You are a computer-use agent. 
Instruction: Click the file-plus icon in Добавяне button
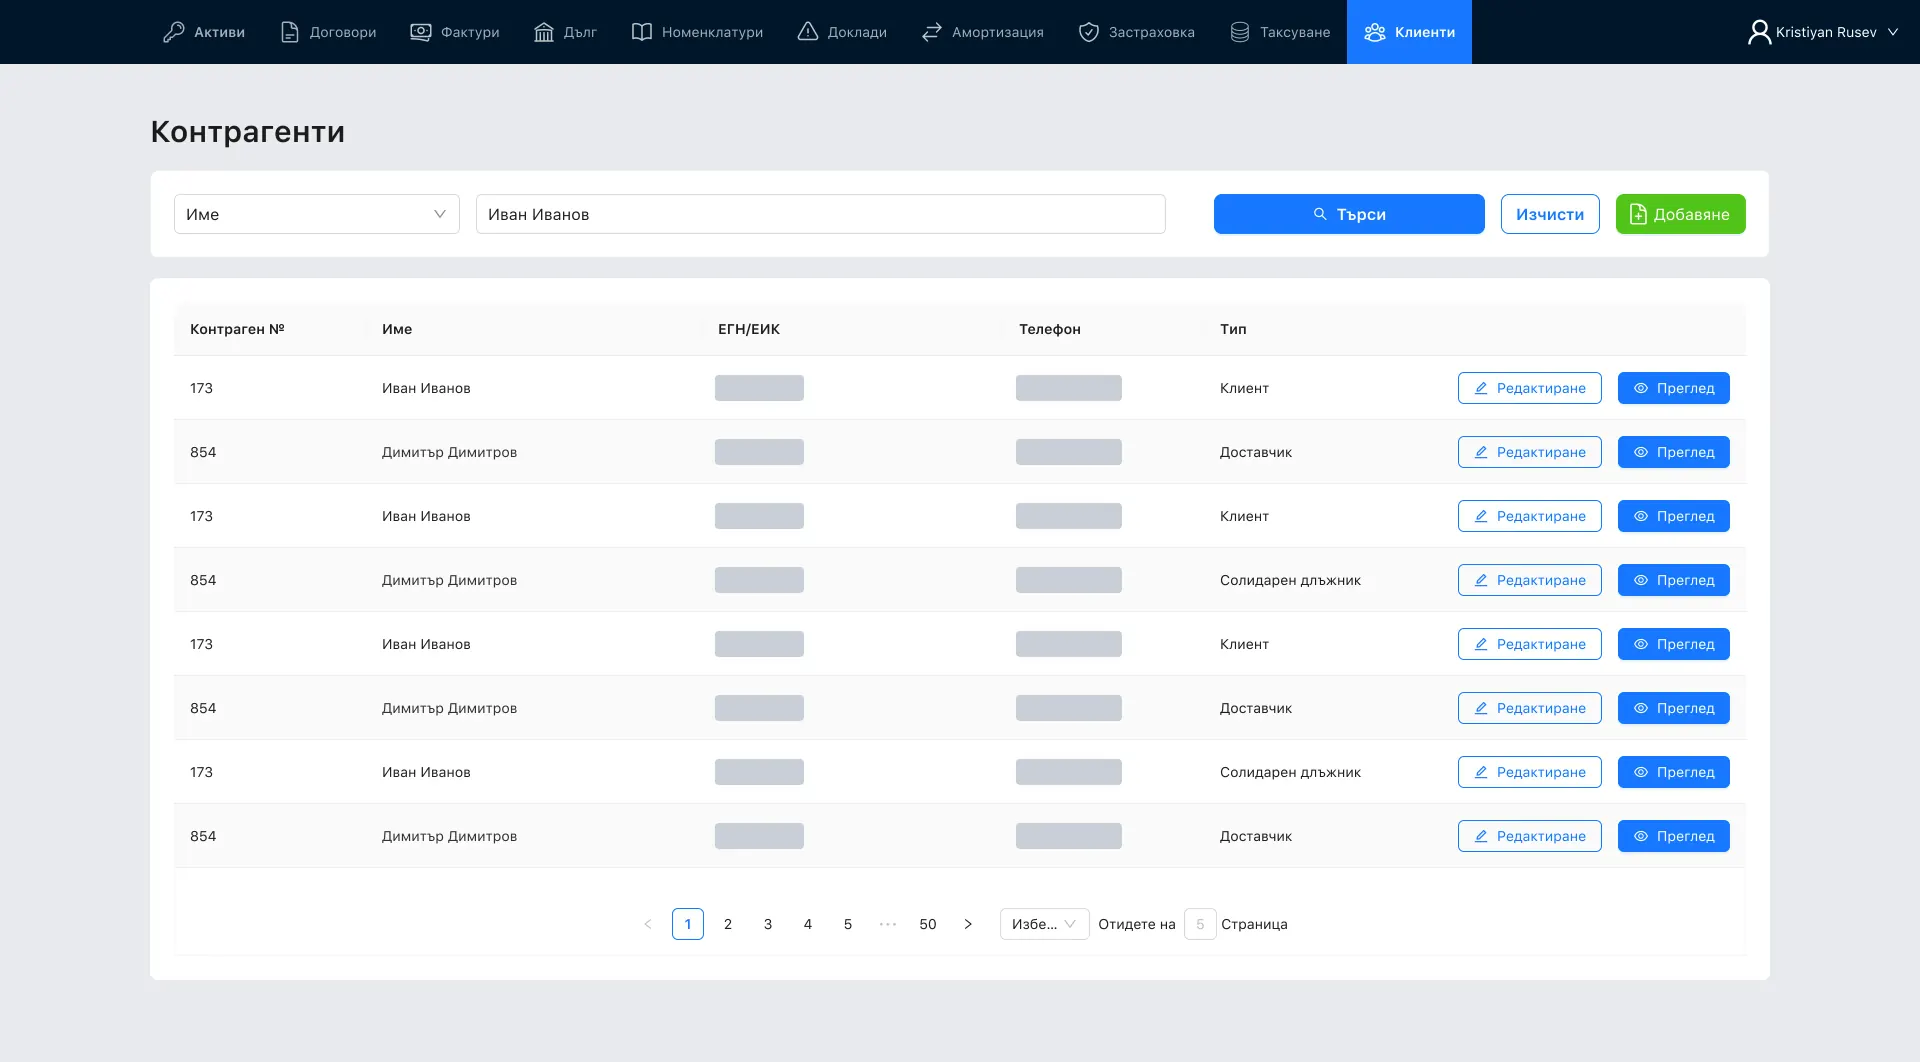(1638, 214)
